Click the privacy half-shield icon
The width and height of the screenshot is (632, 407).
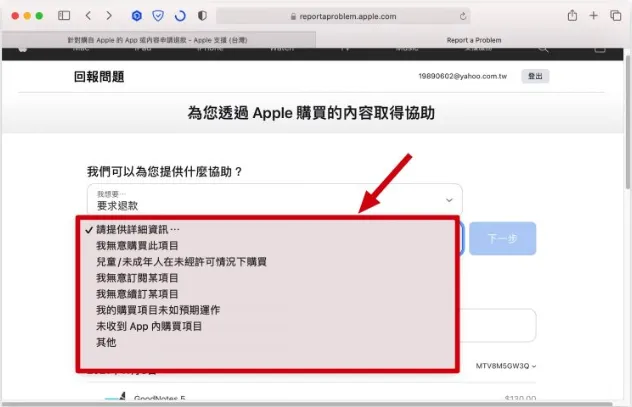click(202, 16)
